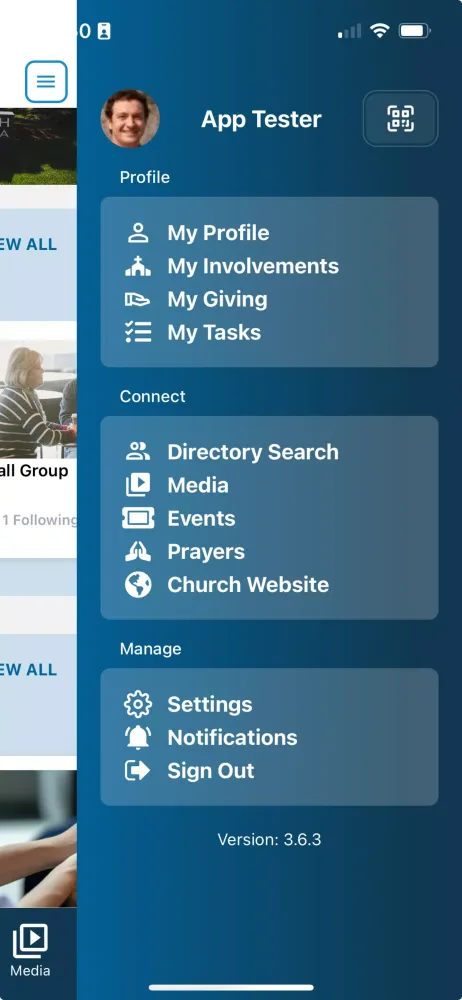This screenshot has width=462, height=1000.
Task: Tap the App Tester user name
Action: point(261,119)
